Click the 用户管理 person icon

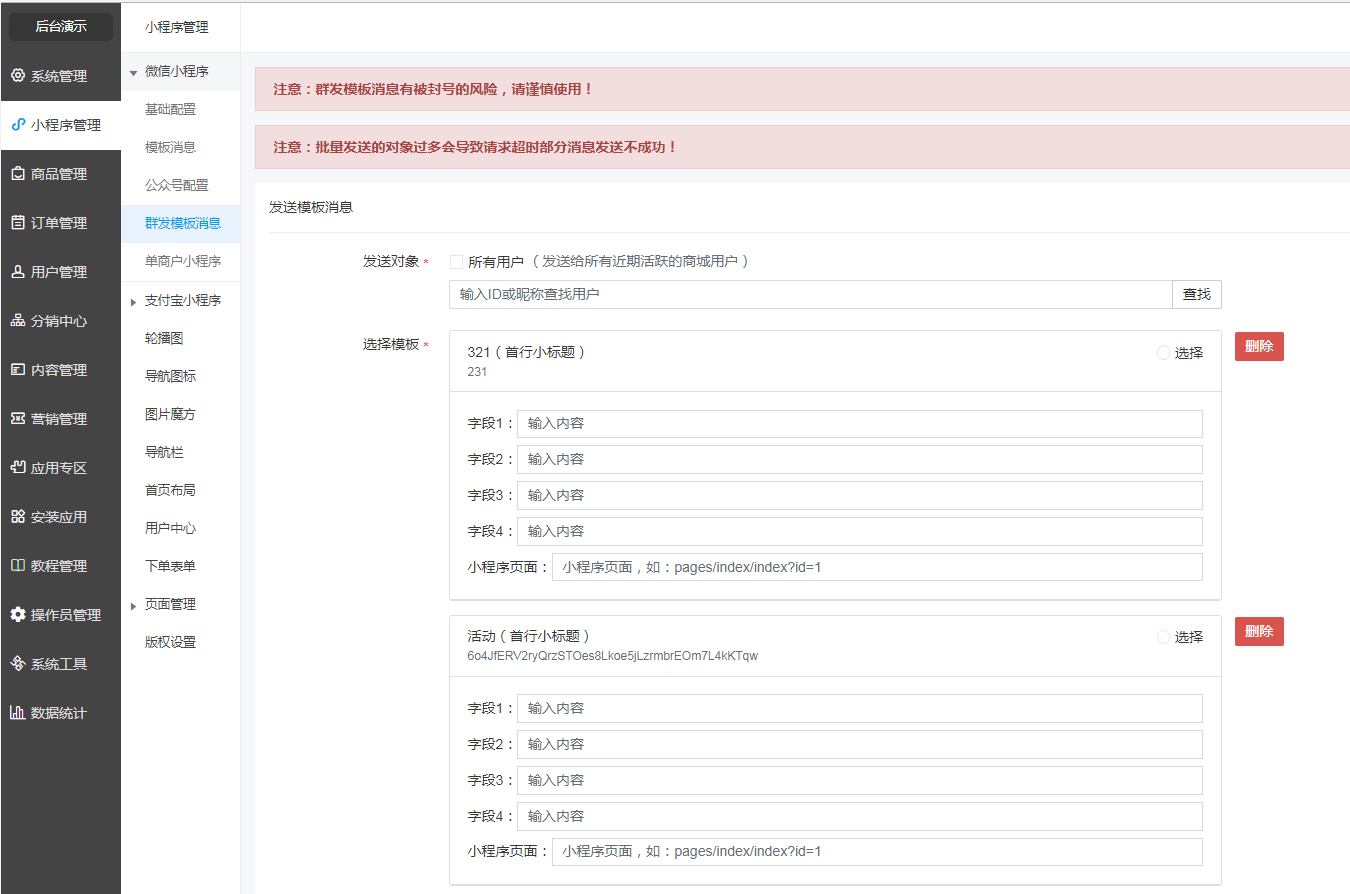point(18,272)
